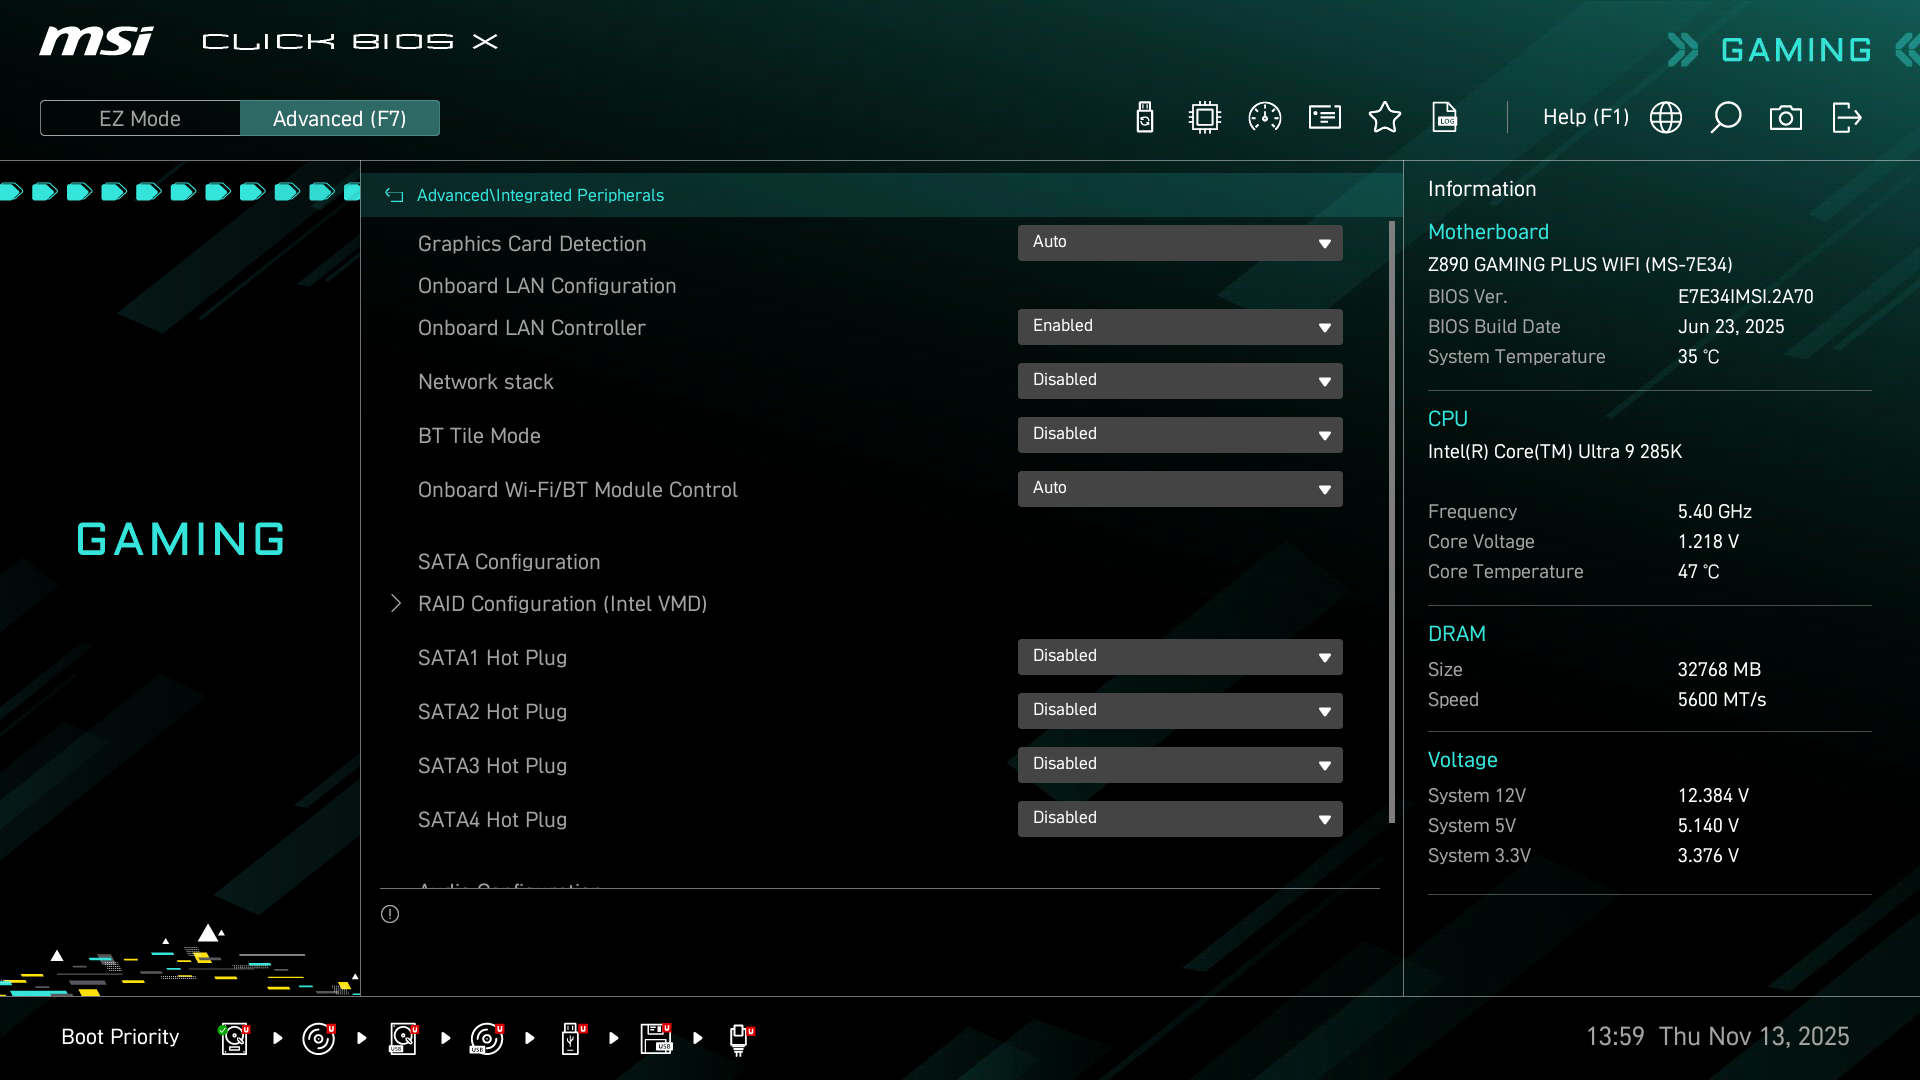This screenshot has height=1080, width=1920.
Task: Select the USB floppy boot device icon
Action: pos(656,1038)
